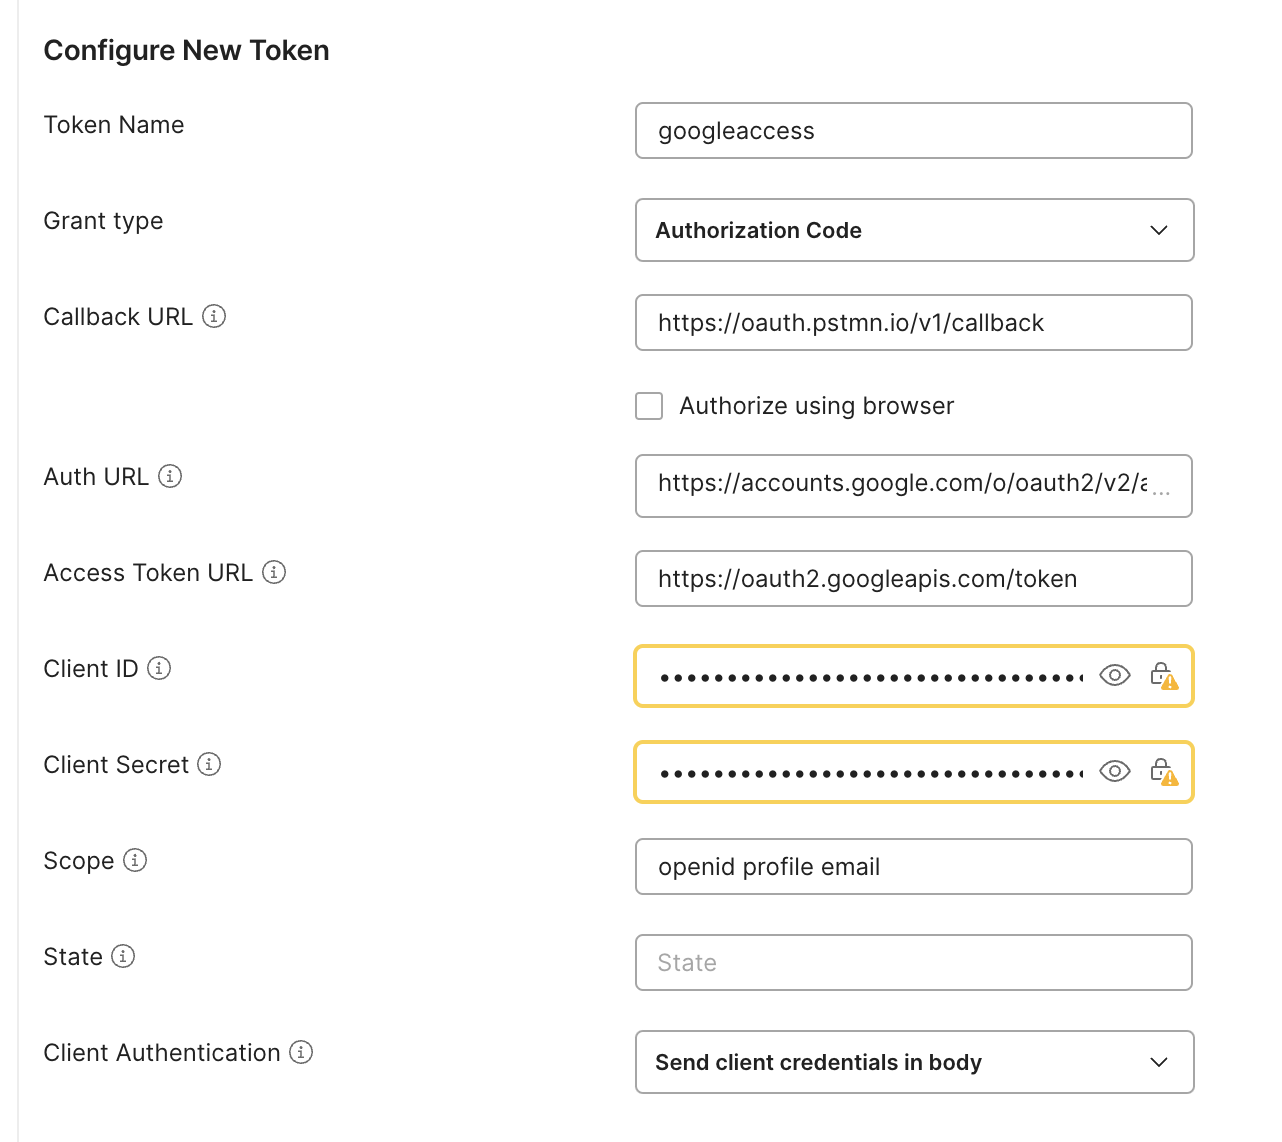
Task: Click the Client Authentication info icon
Action: pos(301,1052)
